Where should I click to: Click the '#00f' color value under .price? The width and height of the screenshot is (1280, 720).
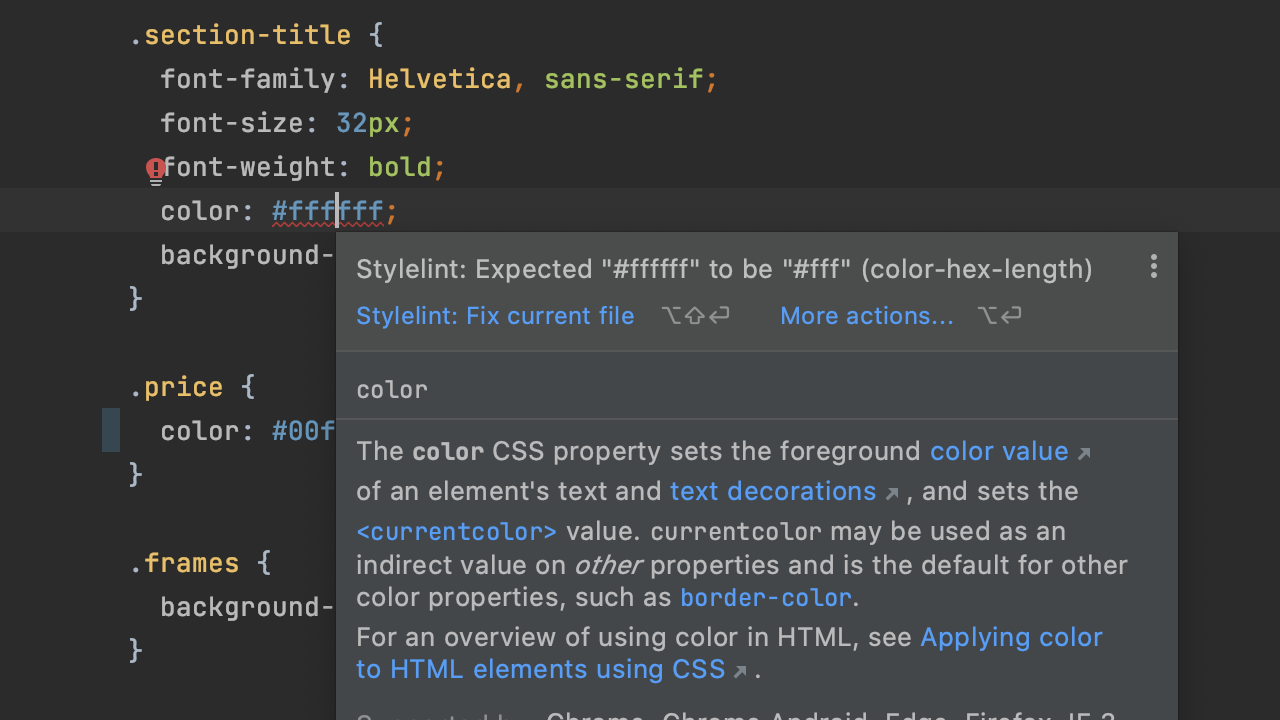click(304, 431)
